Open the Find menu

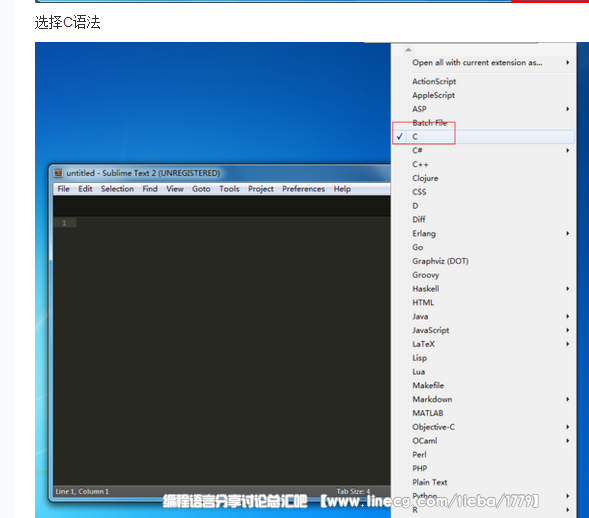(150, 189)
